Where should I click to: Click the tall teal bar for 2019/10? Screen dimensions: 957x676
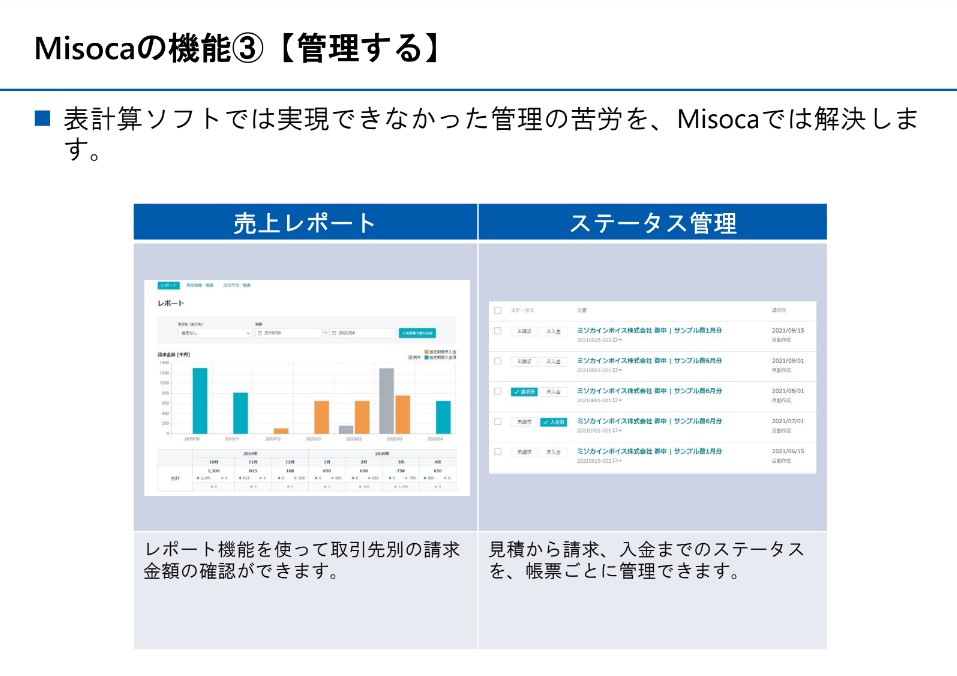(200, 401)
